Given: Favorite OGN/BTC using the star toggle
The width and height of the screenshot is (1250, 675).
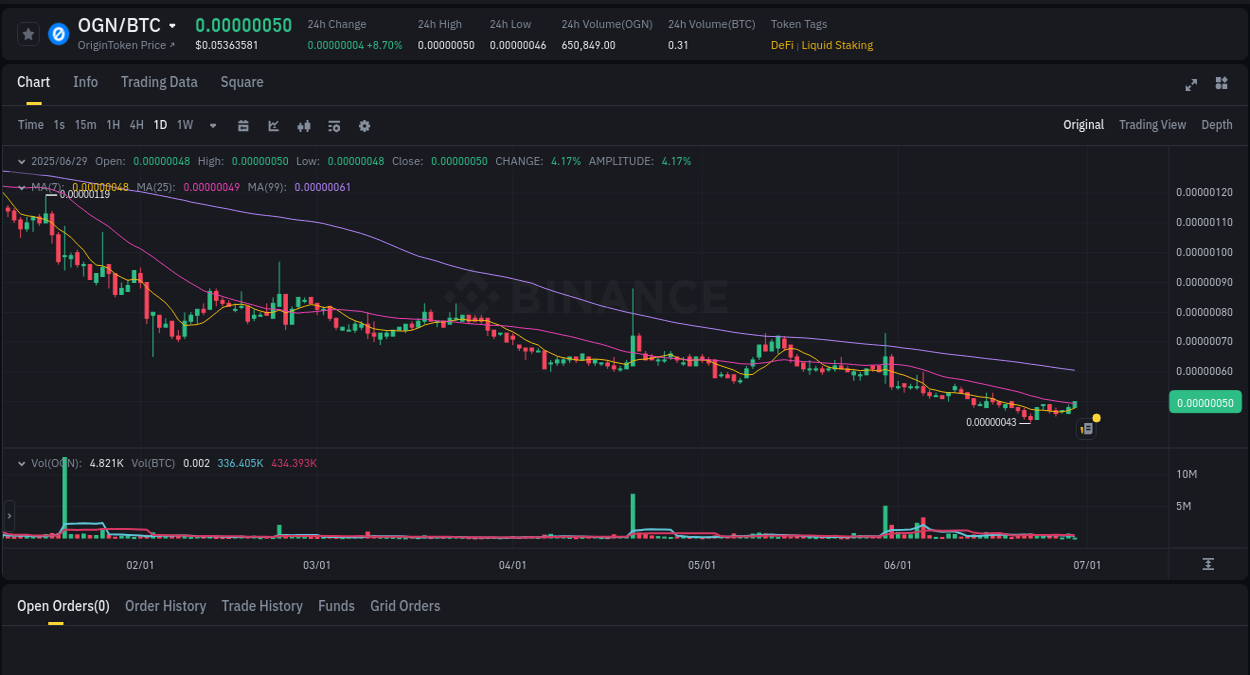Looking at the screenshot, I should click(x=28, y=33).
